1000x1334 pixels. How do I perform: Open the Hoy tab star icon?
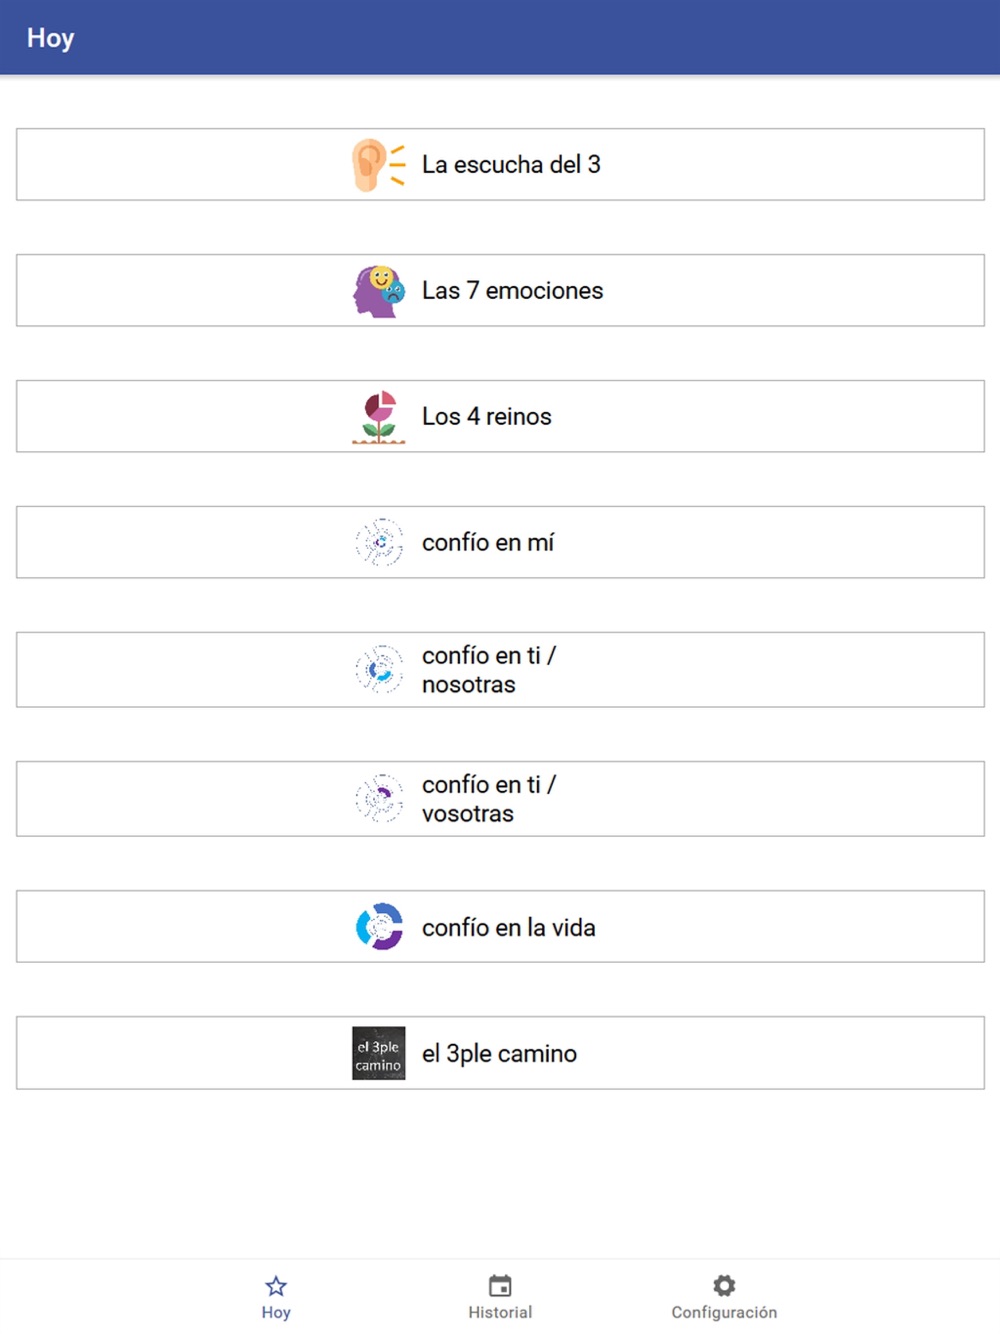click(276, 1286)
